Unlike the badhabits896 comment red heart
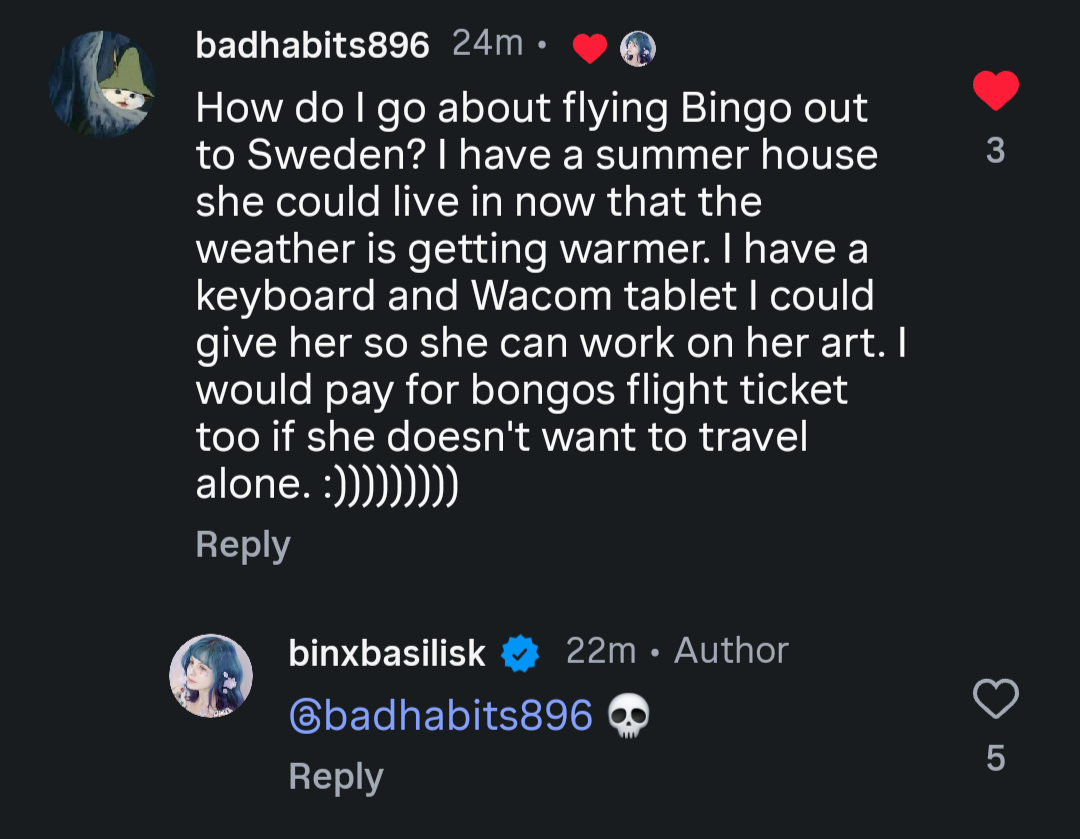 click(x=995, y=92)
